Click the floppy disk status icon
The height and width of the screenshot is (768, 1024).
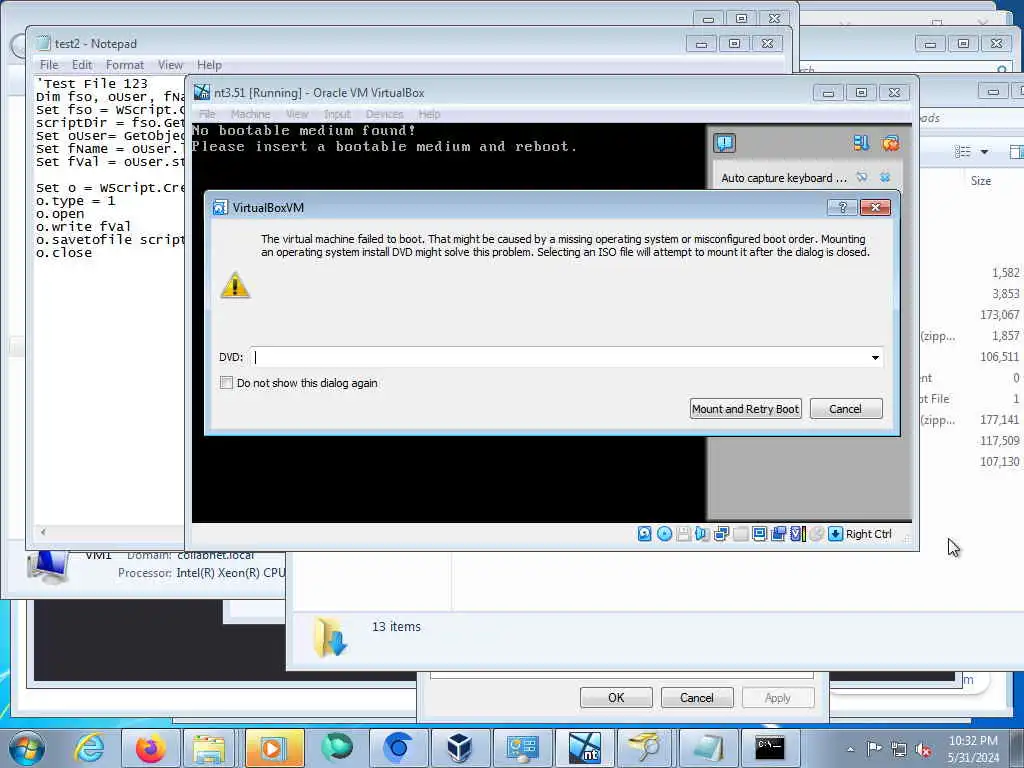point(683,534)
